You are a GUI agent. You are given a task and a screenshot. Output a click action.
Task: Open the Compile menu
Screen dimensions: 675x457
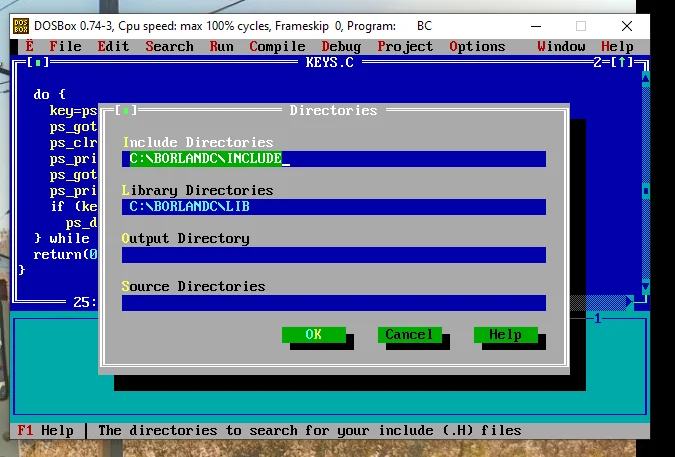pyautogui.click(x=277, y=46)
